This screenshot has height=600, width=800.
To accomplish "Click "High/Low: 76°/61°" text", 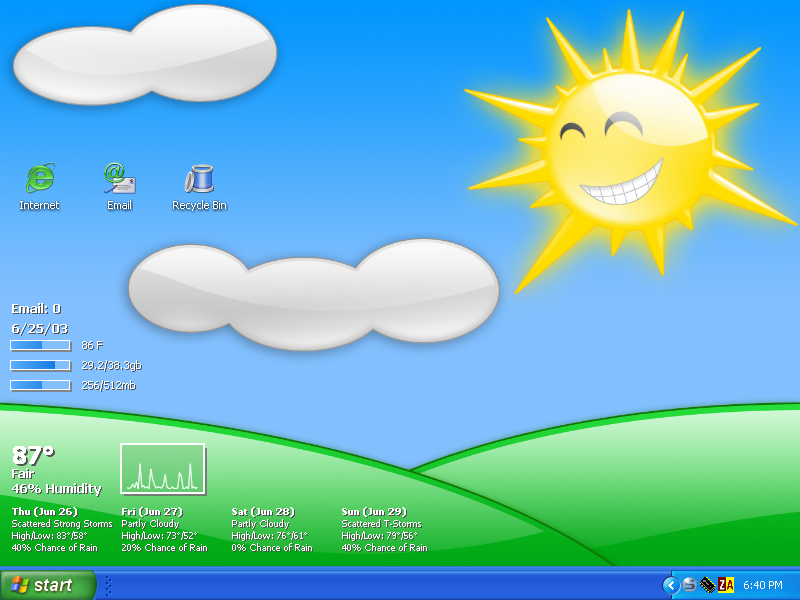I will (269, 536).
